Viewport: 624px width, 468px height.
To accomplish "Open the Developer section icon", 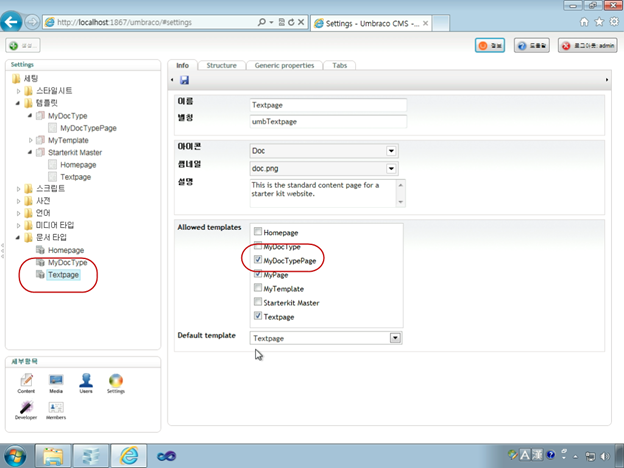I will click(x=26, y=410).
